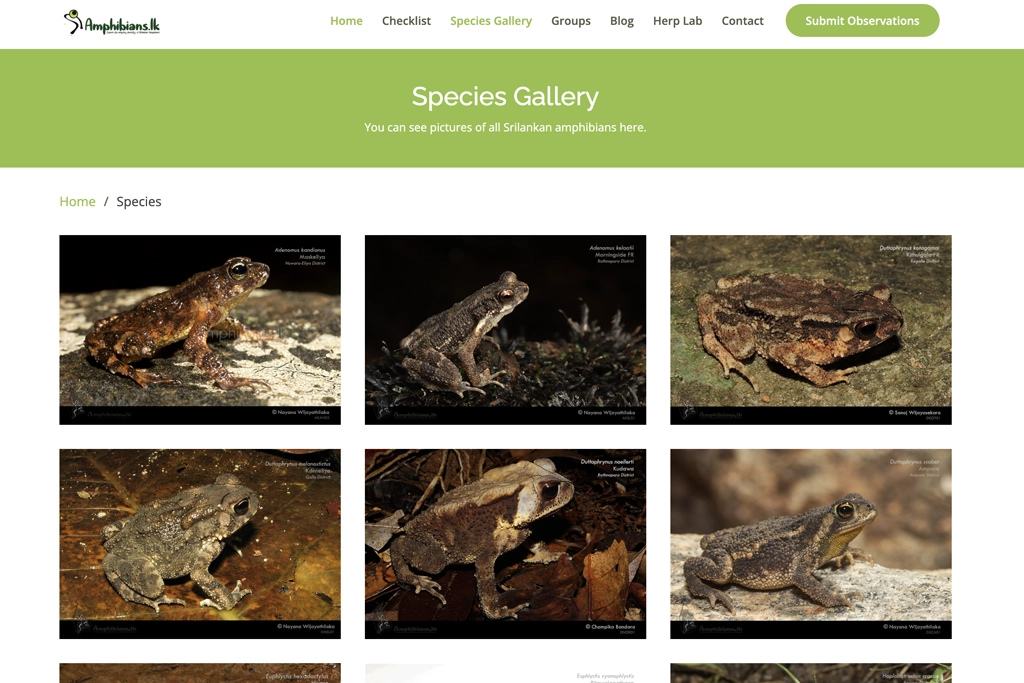1024x683 pixels.
Task: Open the Adenomus kandianus photo
Action: coord(200,329)
